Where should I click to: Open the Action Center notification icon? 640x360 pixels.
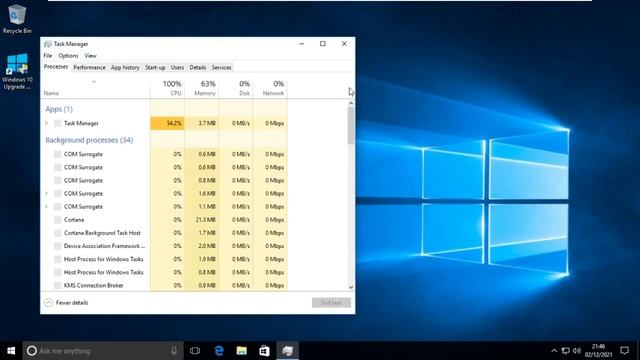(x=624, y=351)
